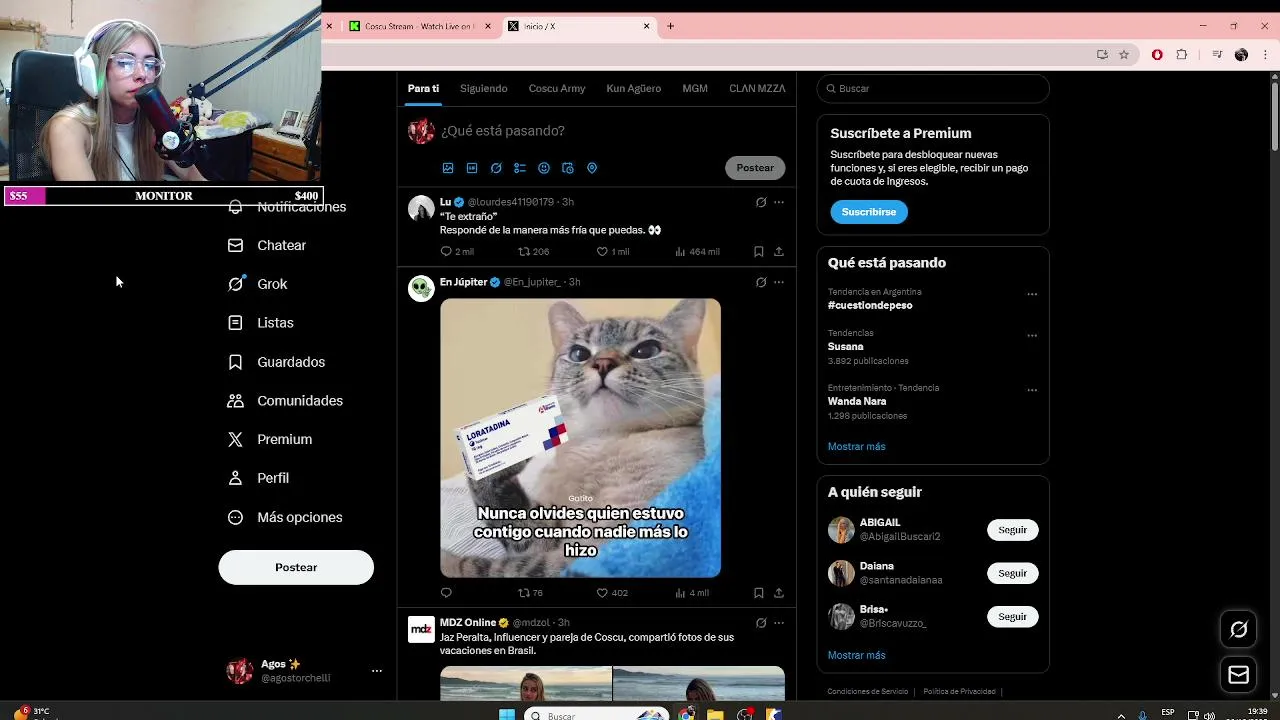Open the emoji picker in composer
Screen dimensions: 1280x720
pos(544,168)
